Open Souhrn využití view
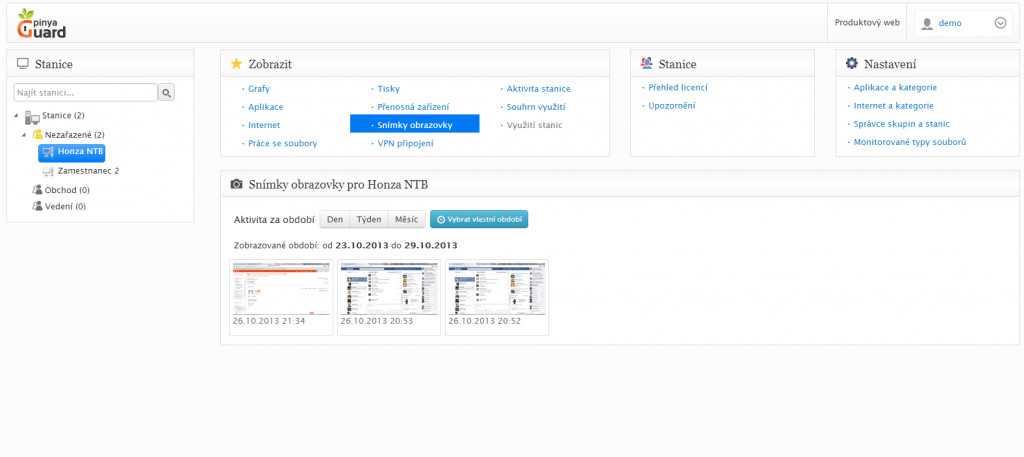 536,106
